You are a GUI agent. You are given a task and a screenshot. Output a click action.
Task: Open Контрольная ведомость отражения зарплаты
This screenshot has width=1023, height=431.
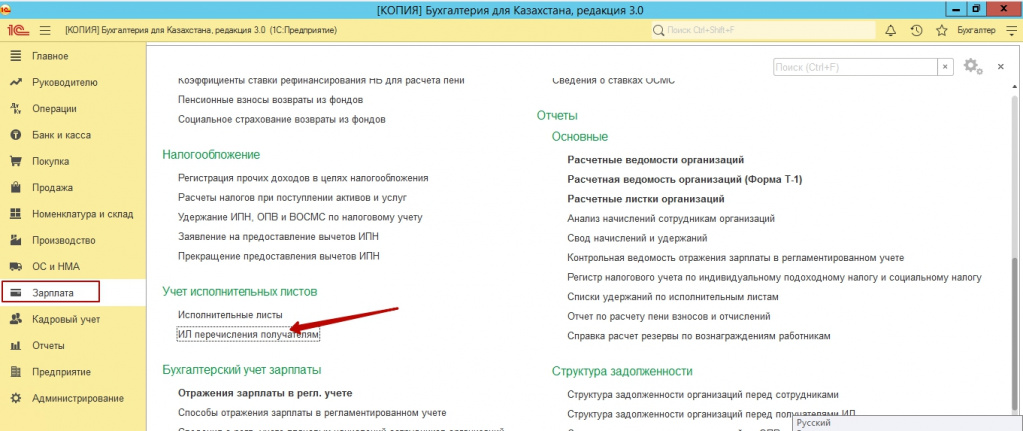tap(736, 258)
